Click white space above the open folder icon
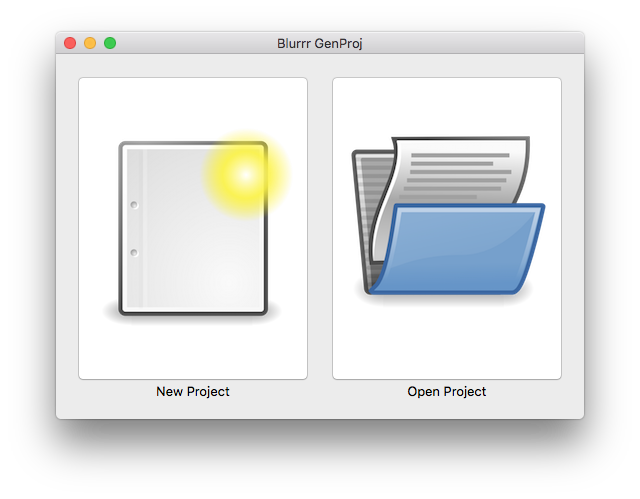 pos(447,105)
